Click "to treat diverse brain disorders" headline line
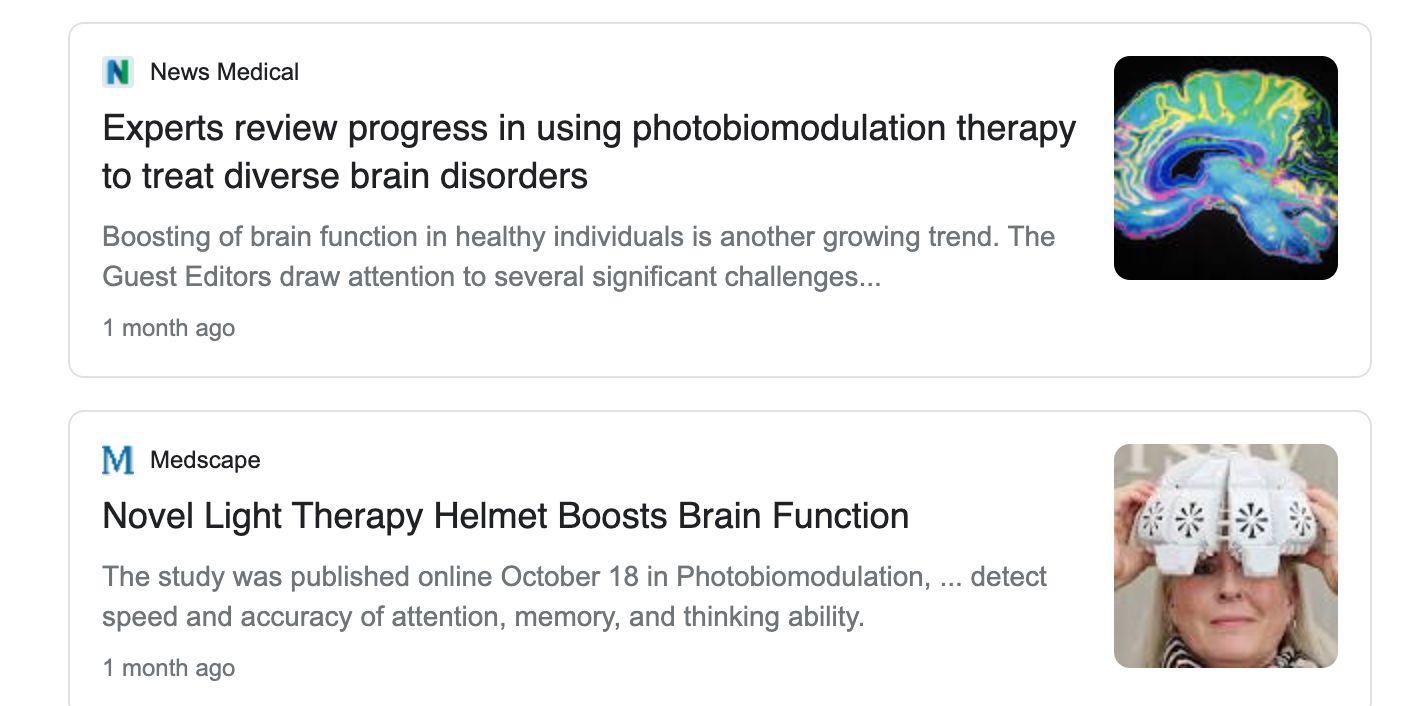The width and height of the screenshot is (1408, 706). coord(345,176)
